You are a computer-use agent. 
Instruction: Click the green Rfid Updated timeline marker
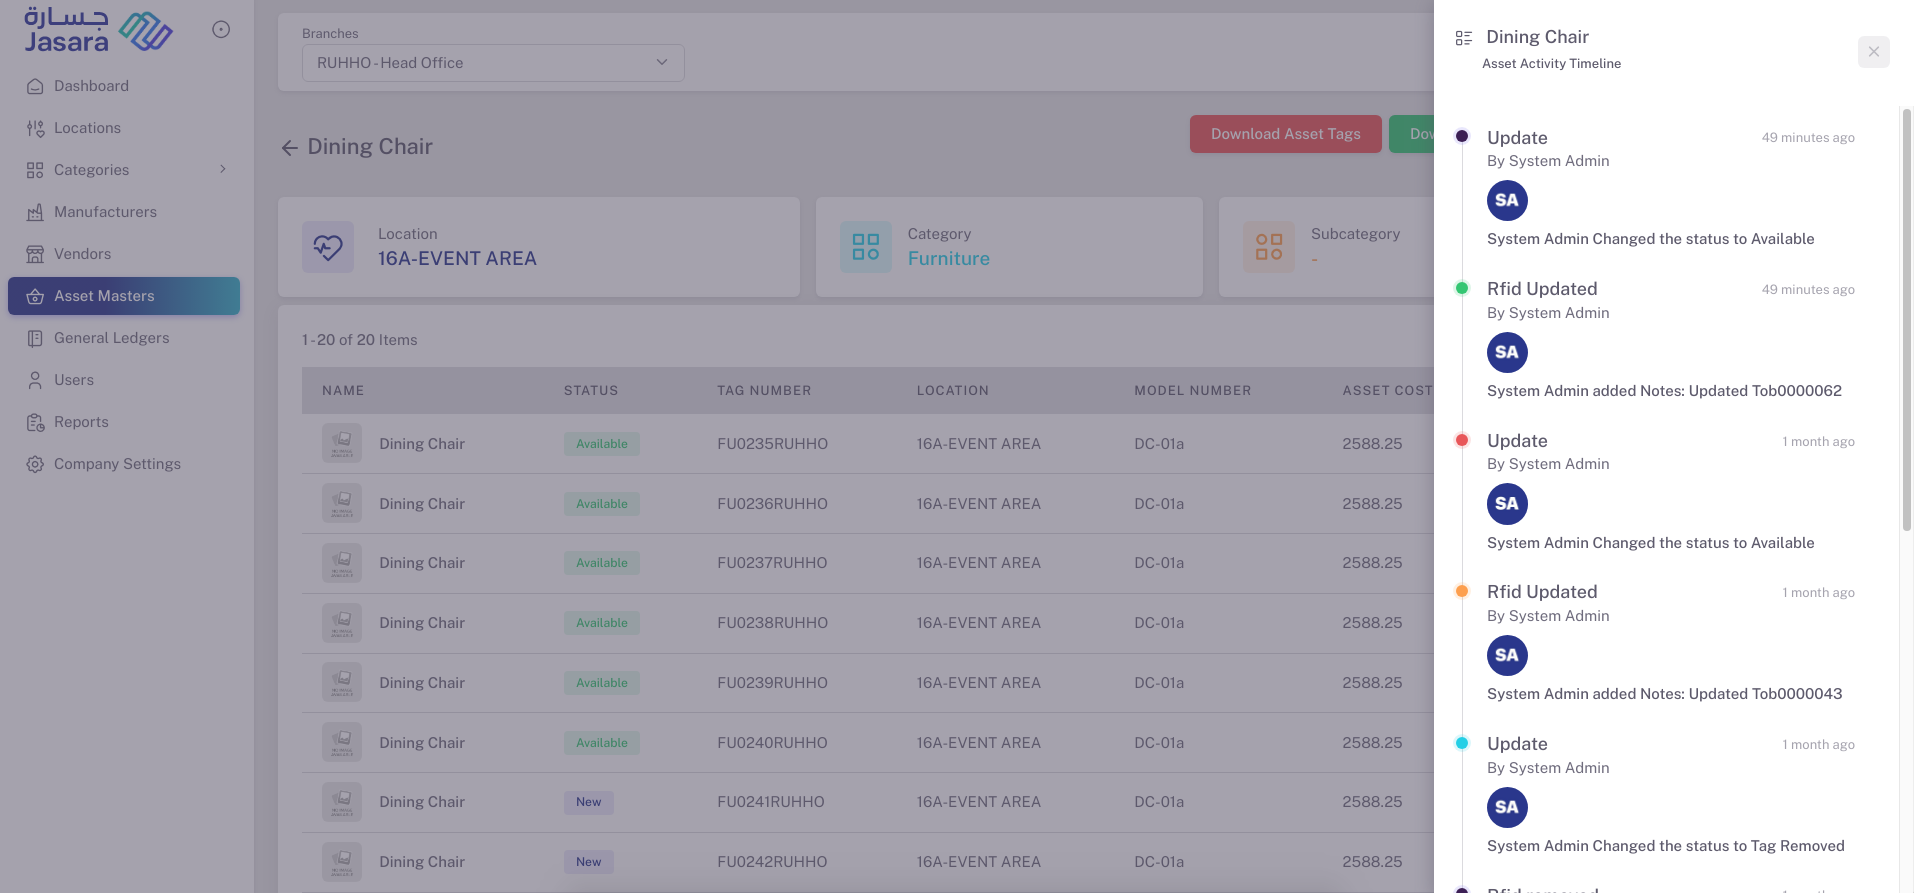[1462, 289]
